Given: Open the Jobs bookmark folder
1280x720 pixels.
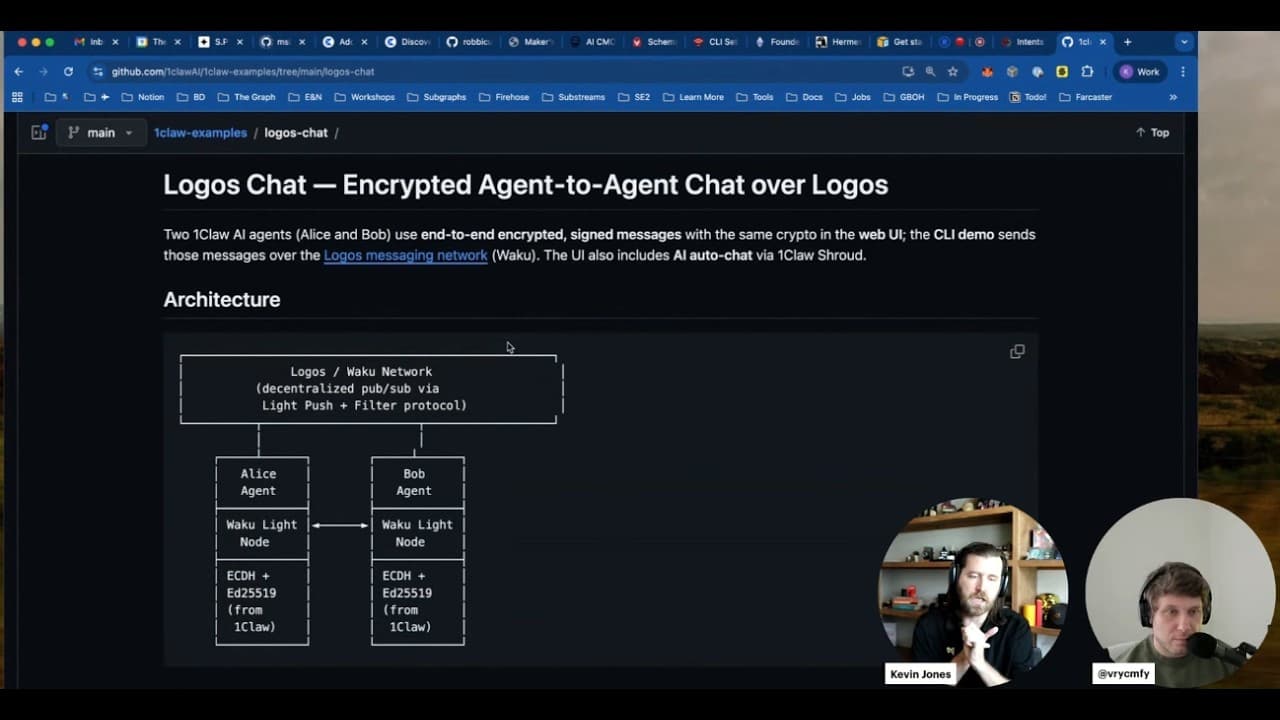Looking at the screenshot, I should pos(851,97).
